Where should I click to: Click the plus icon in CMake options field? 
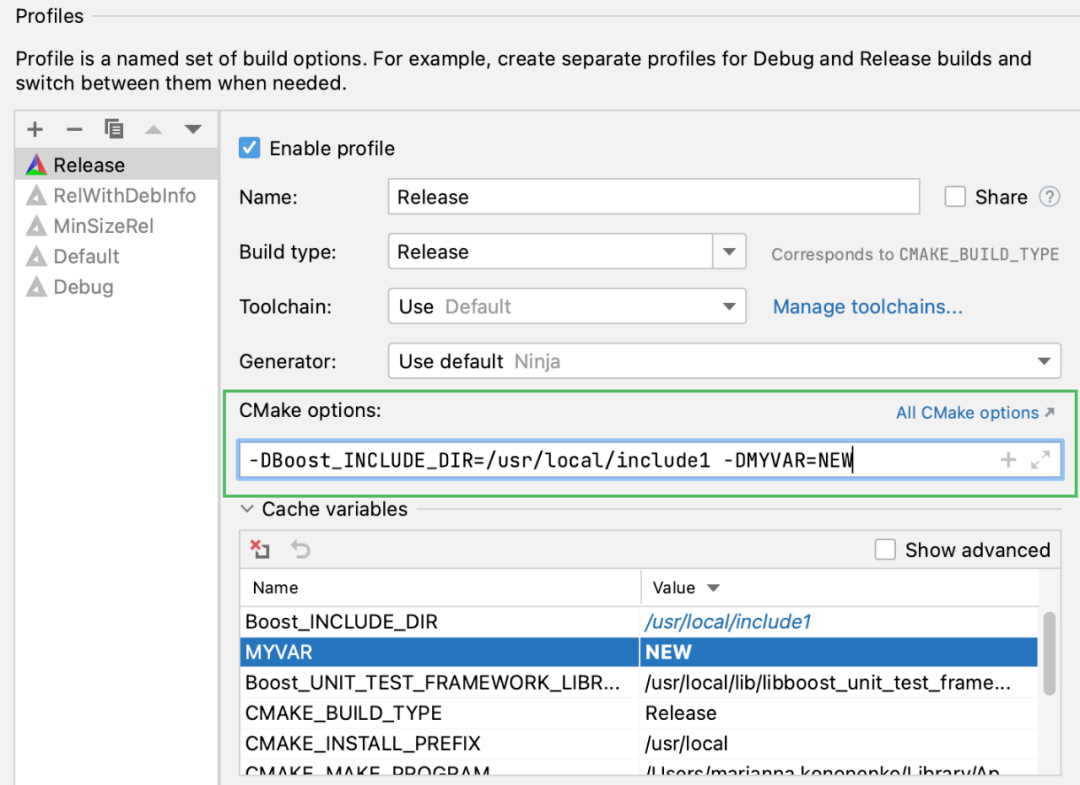tap(1008, 460)
